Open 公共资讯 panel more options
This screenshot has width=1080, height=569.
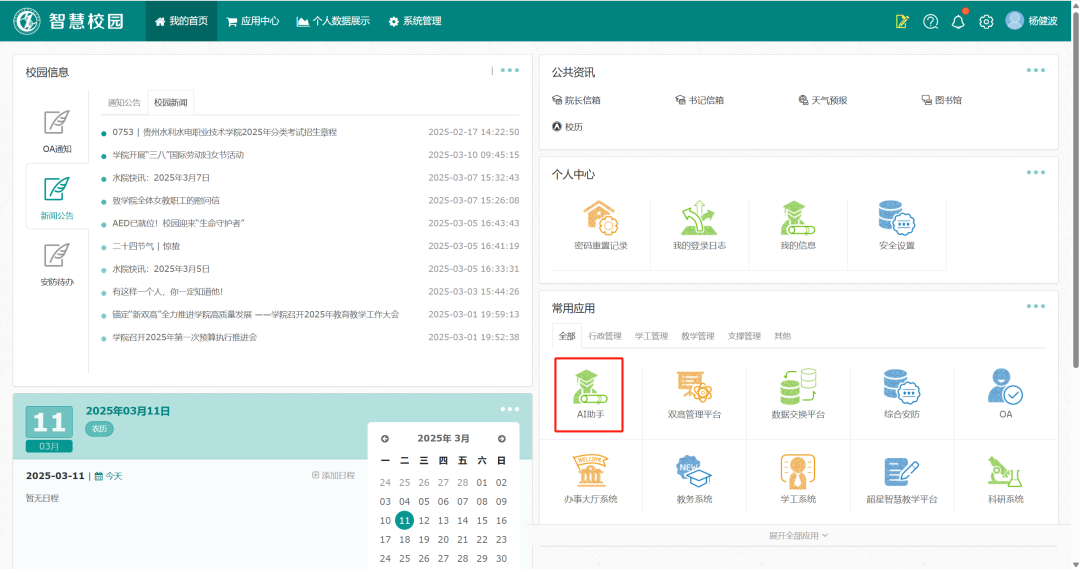(x=1035, y=70)
